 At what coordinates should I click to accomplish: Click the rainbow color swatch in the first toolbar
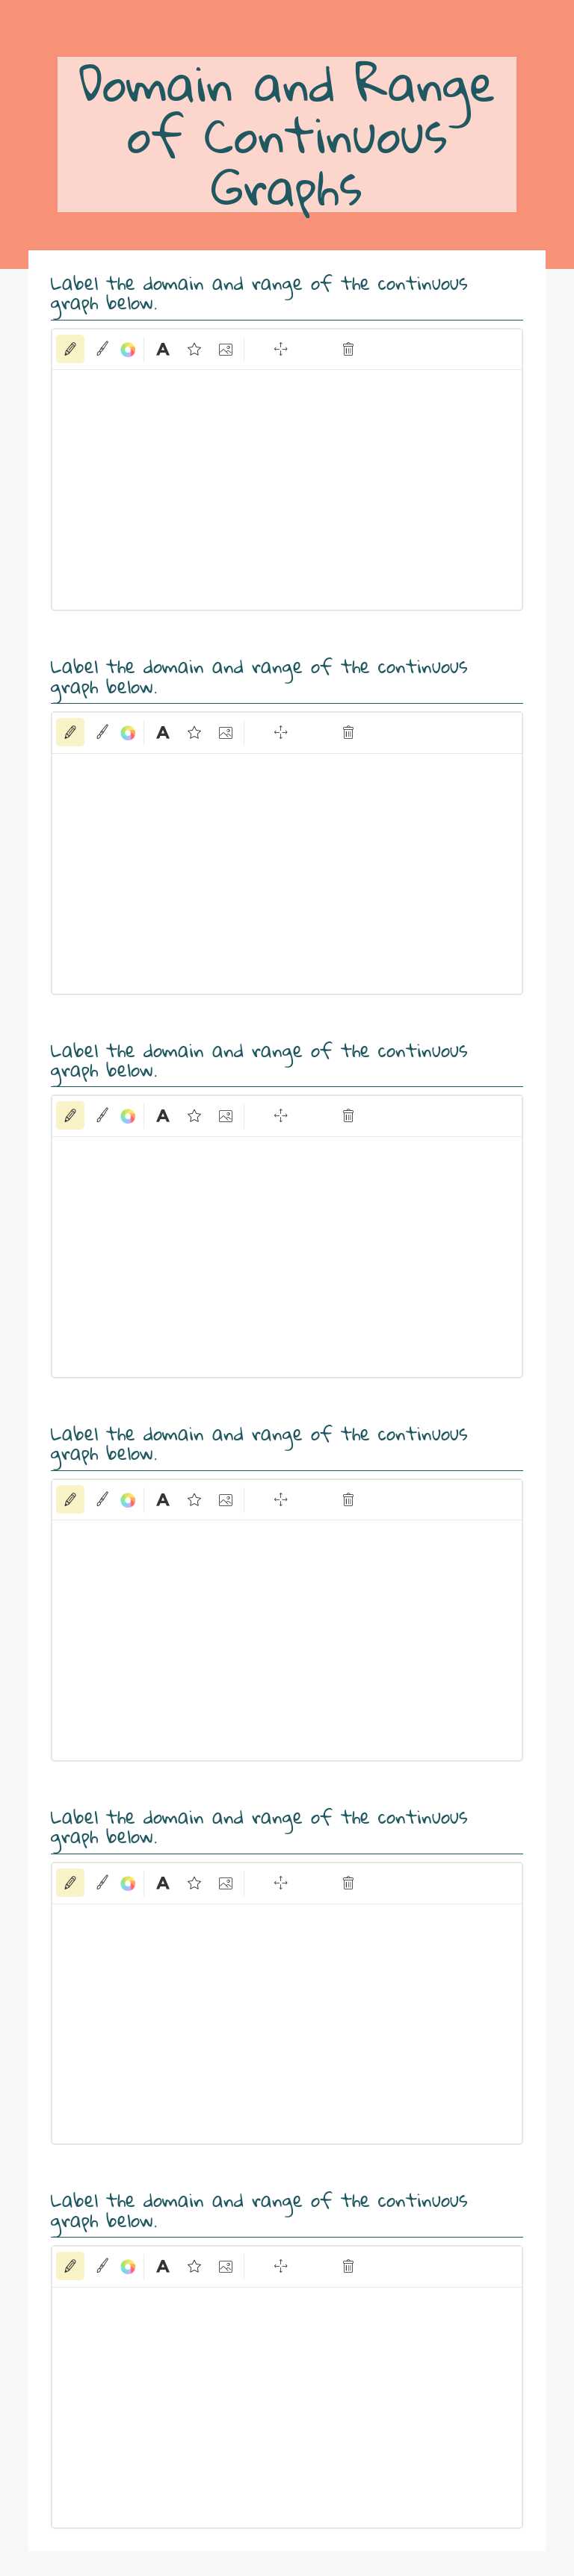coord(127,349)
